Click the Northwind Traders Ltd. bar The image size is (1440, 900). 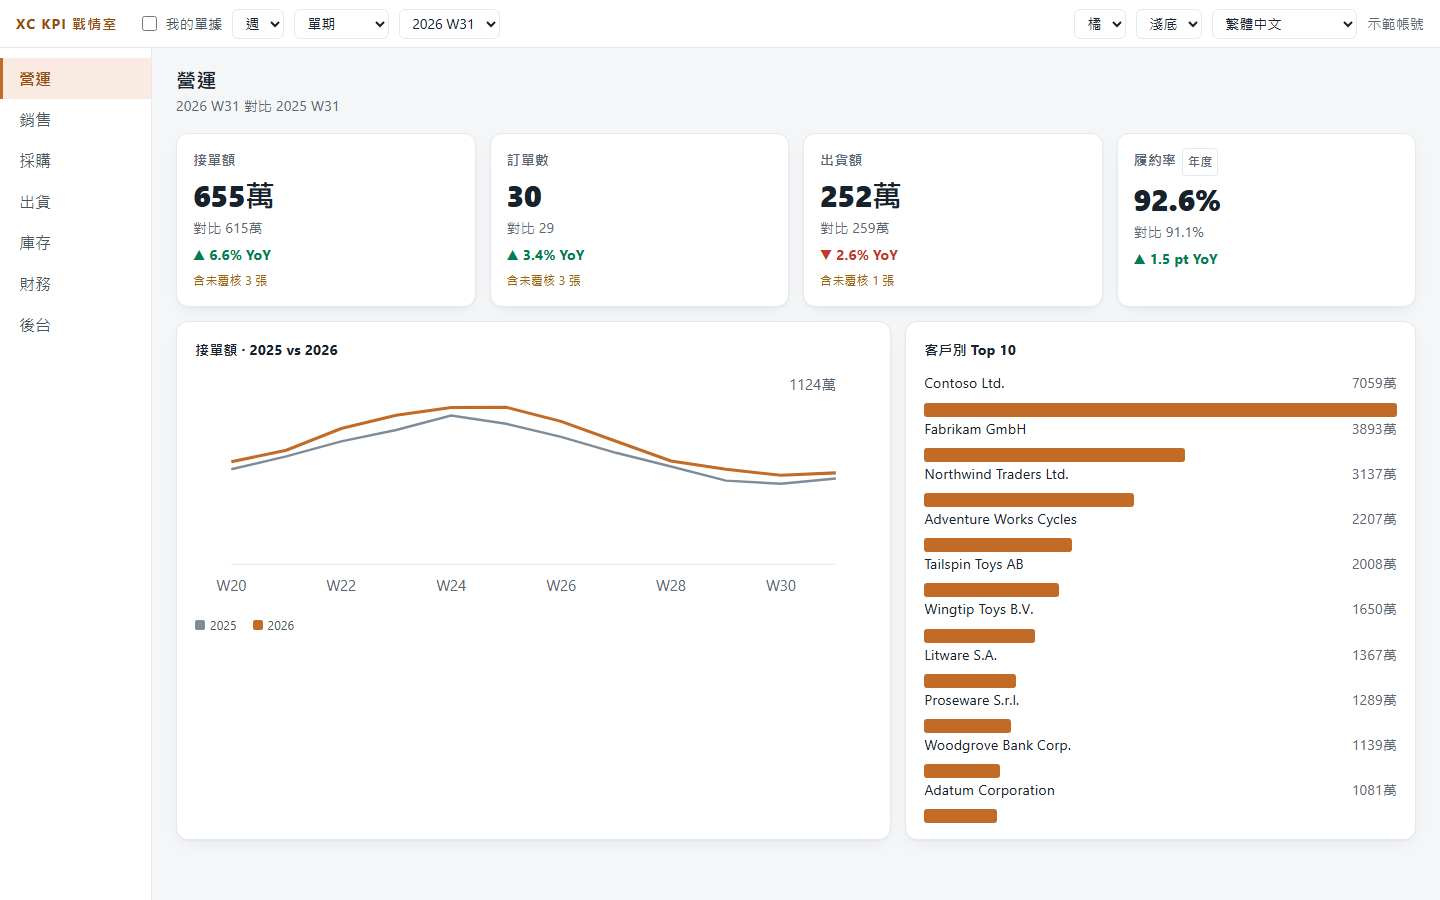[1029, 500]
